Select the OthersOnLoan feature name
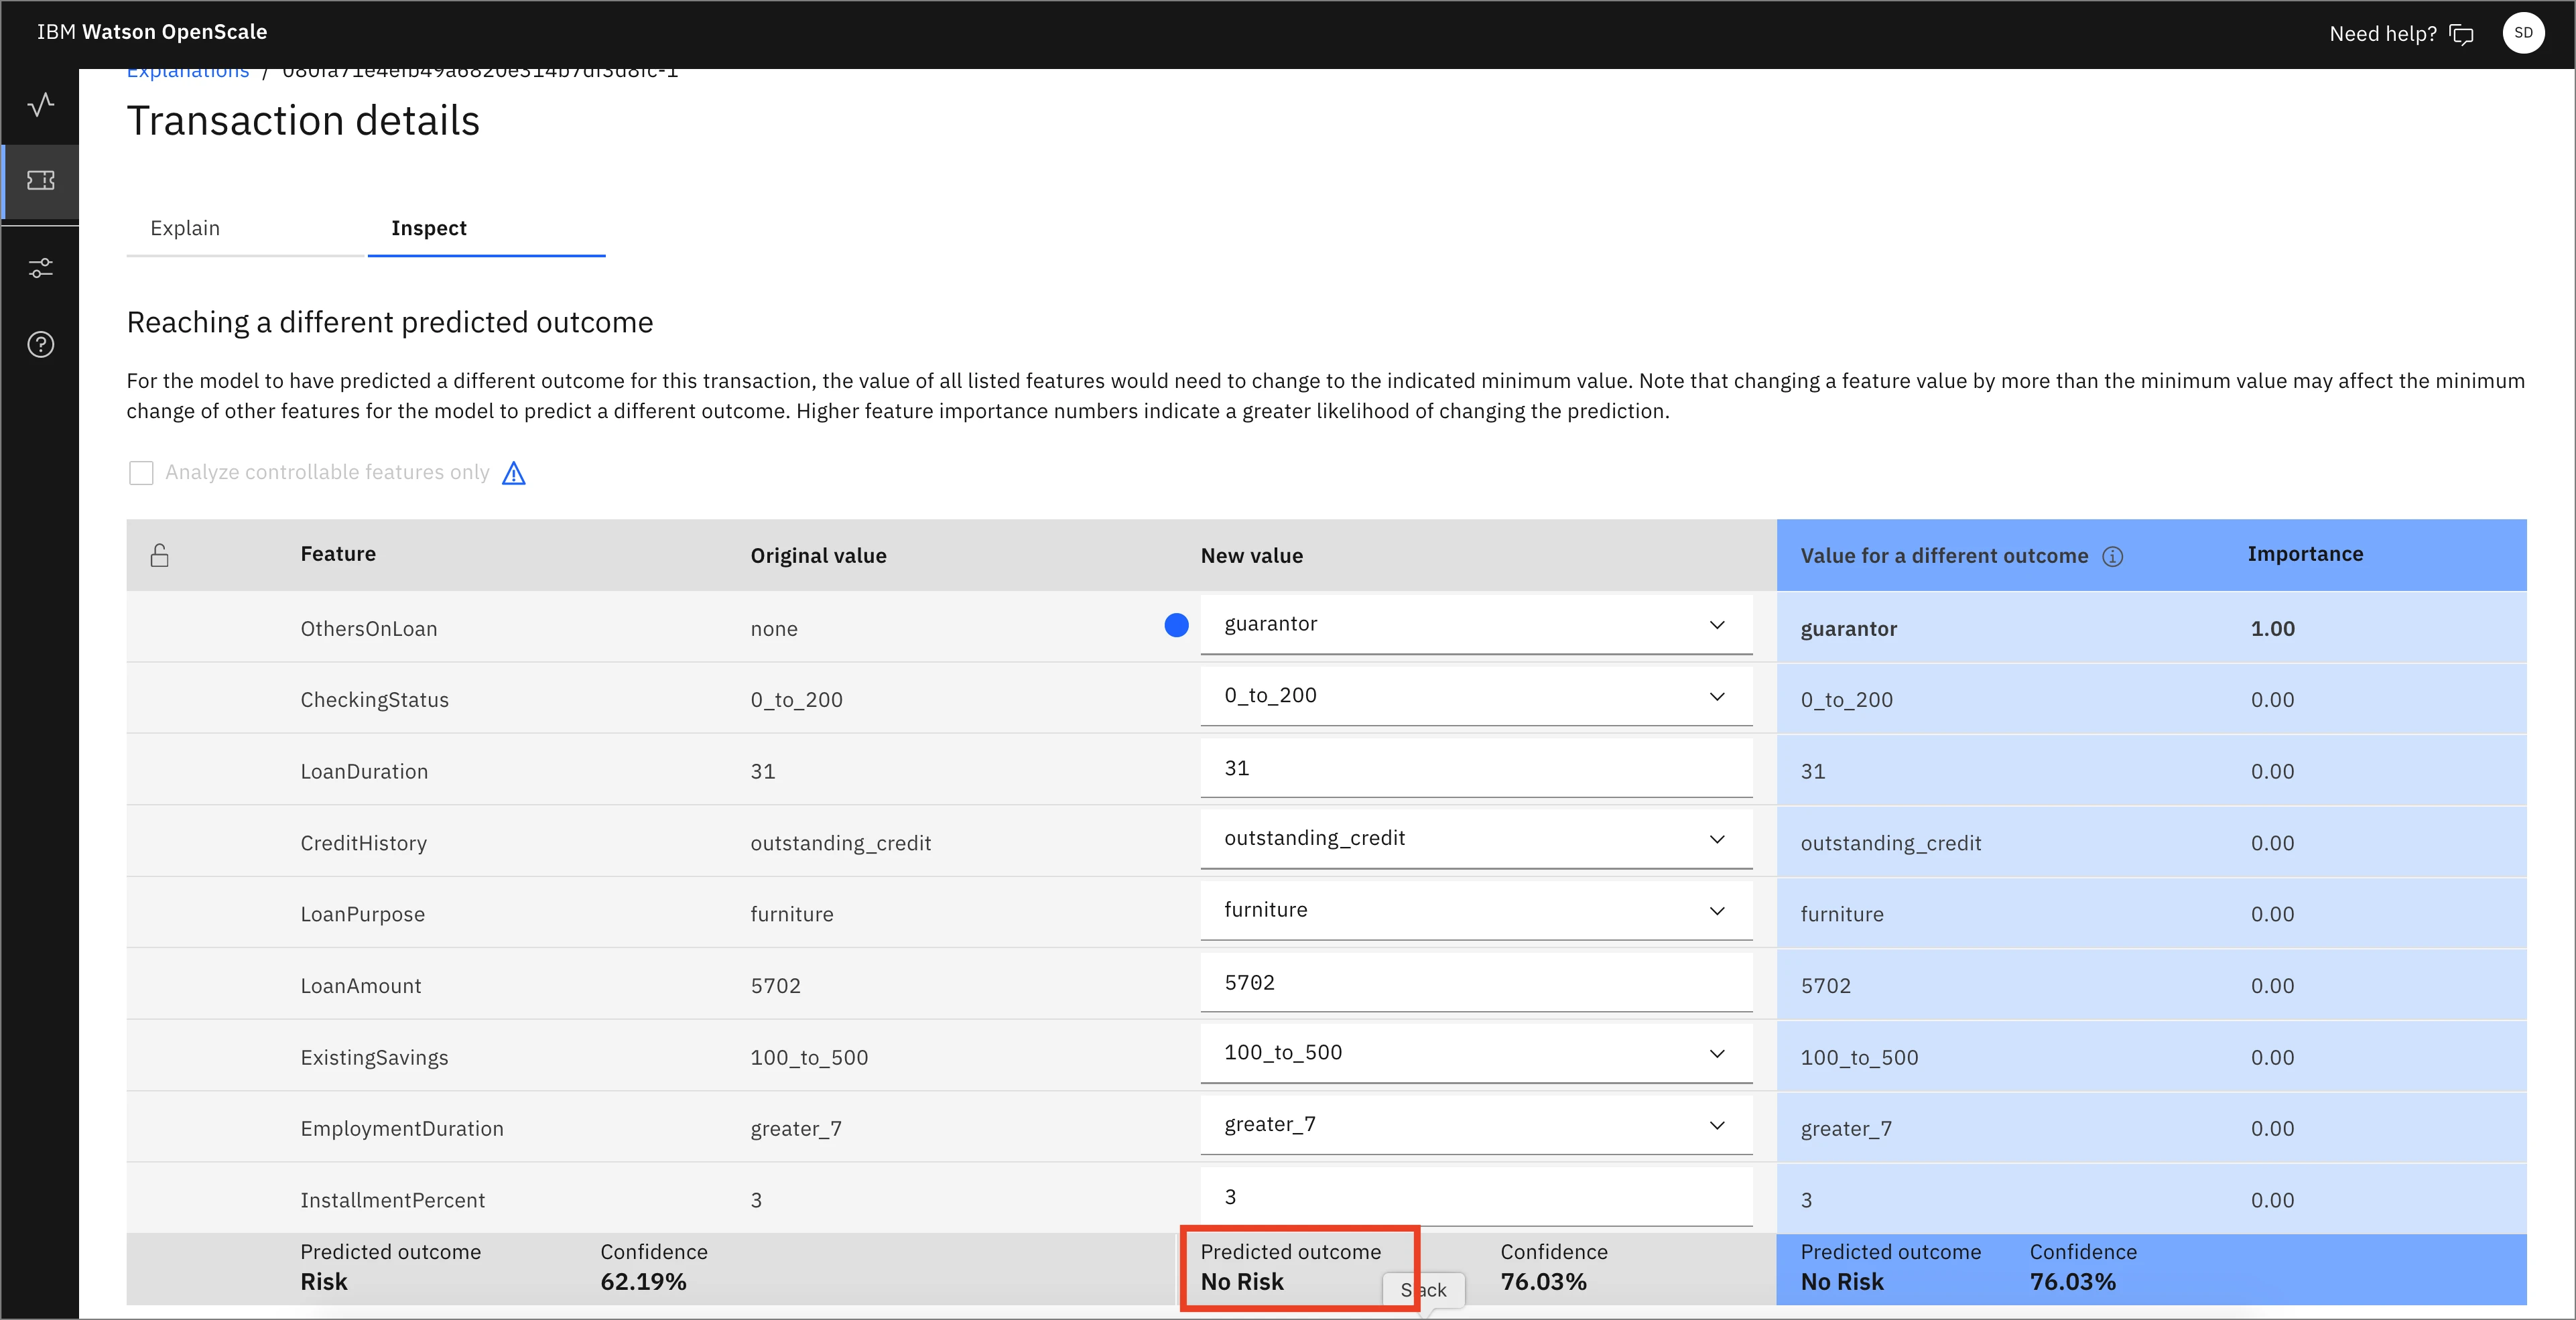This screenshot has height=1320, width=2576. [369, 629]
